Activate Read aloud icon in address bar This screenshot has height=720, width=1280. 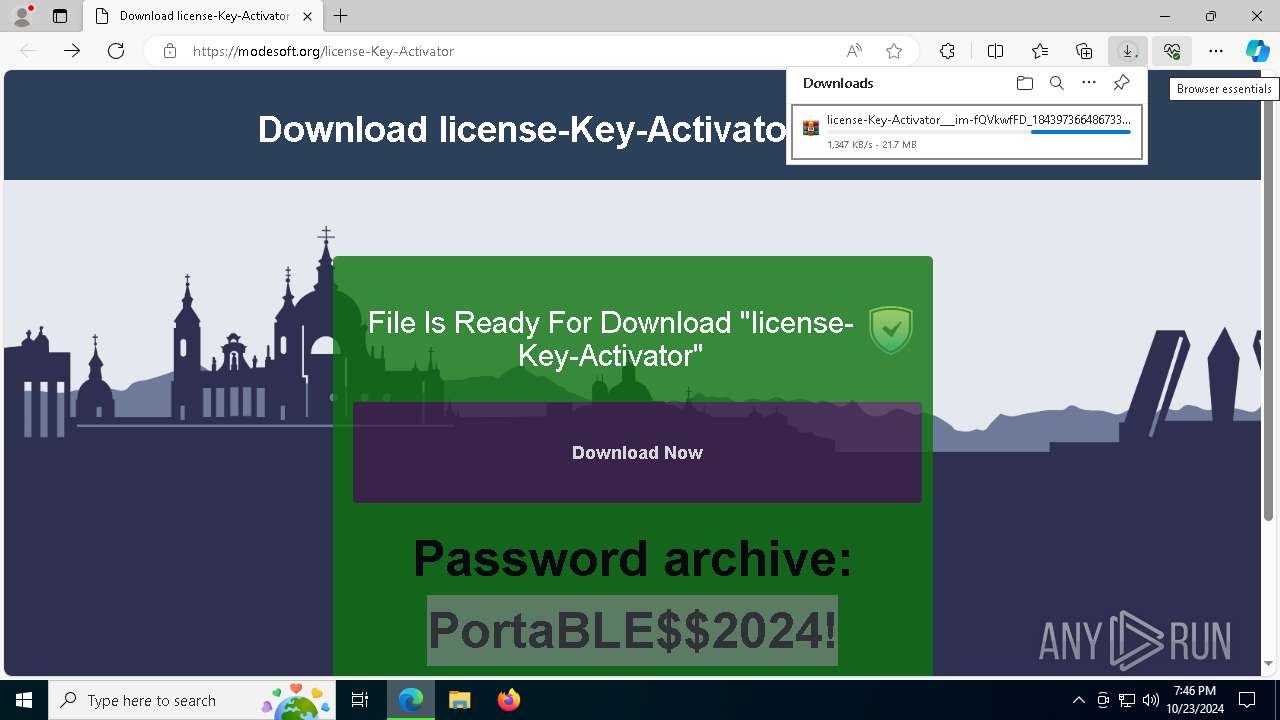click(854, 51)
